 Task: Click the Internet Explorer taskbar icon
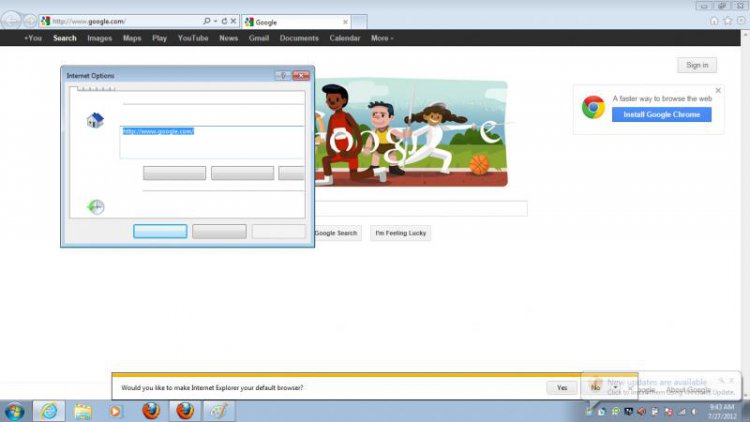[x=49, y=411]
